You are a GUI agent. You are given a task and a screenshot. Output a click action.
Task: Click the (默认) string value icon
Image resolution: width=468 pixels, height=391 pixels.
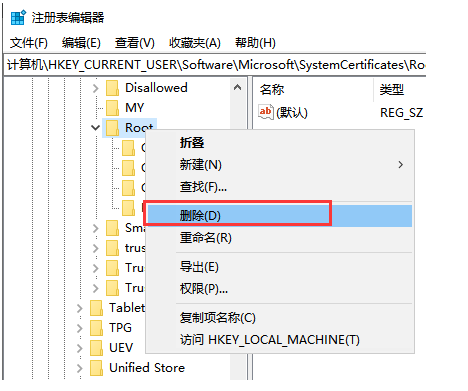[266, 112]
